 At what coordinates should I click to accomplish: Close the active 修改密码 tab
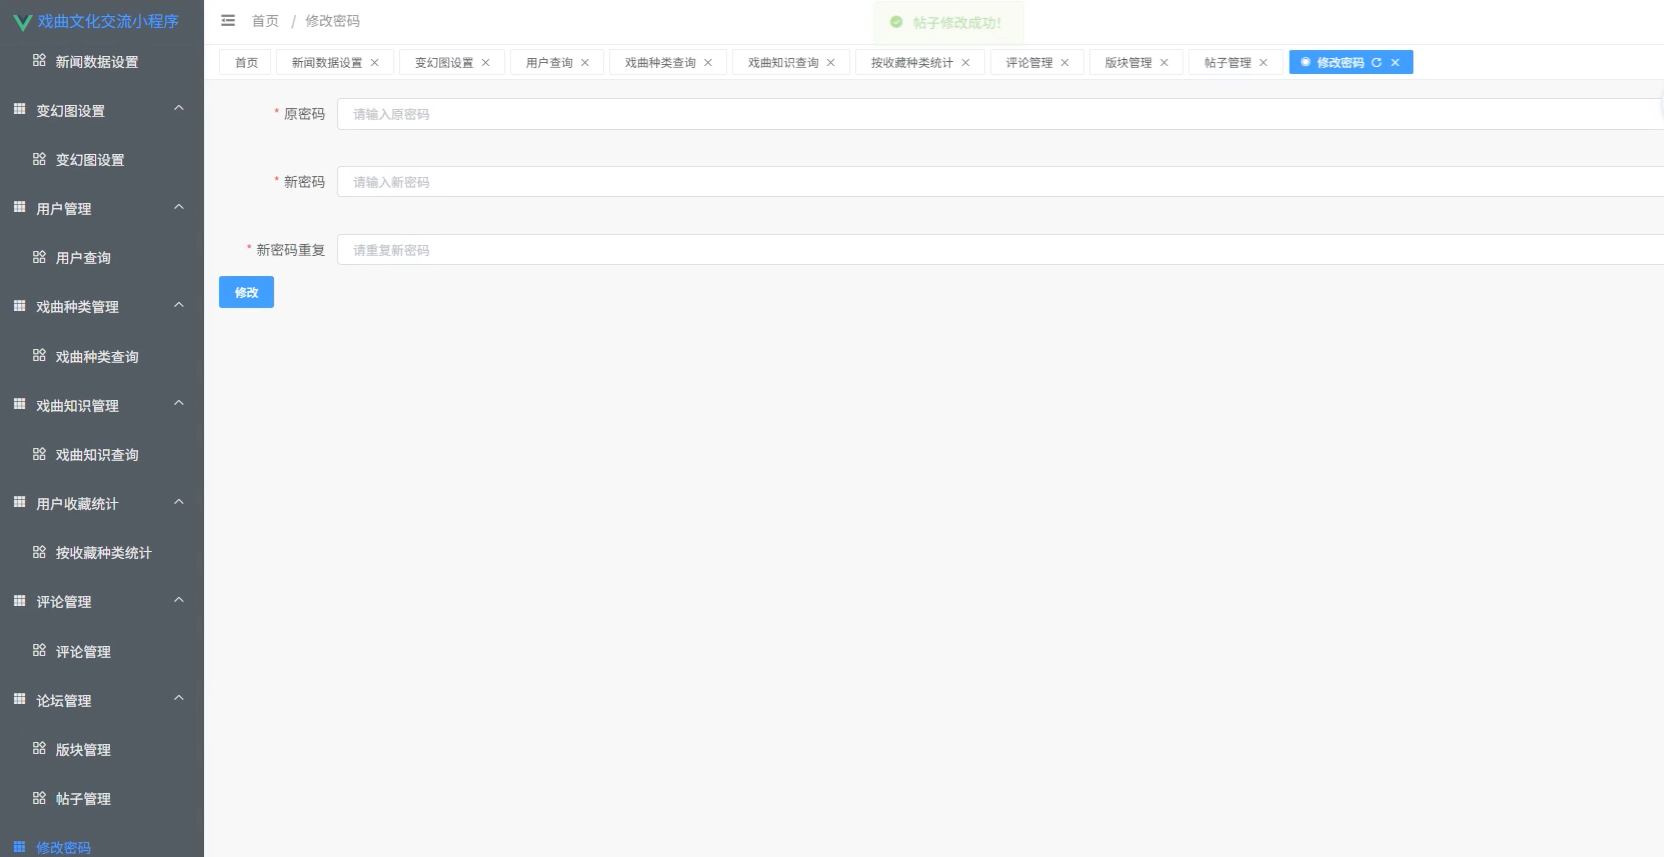point(1395,62)
